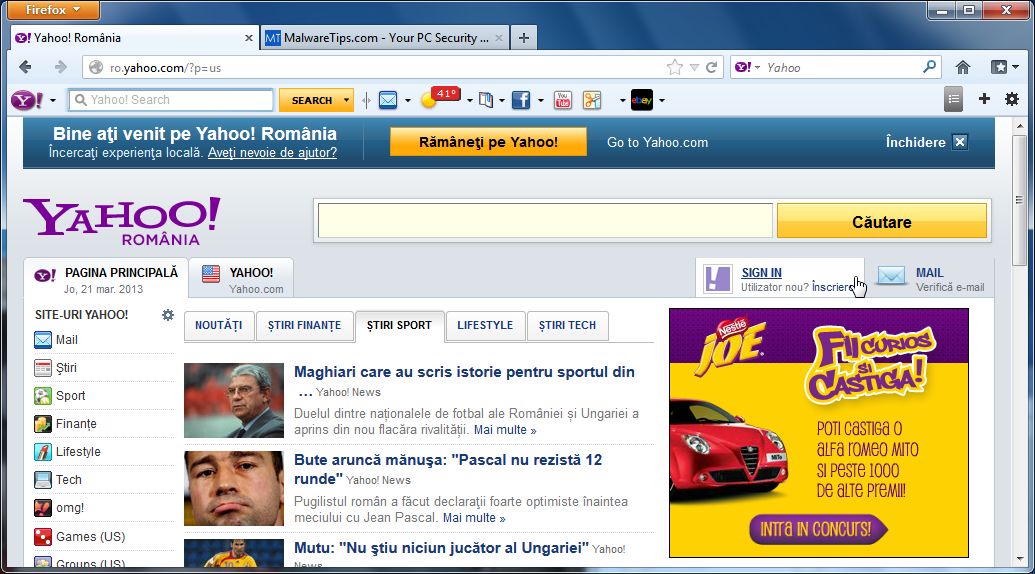The image size is (1035, 574).
Task: Open the bookmarks menu icon
Action: [999, 67]
